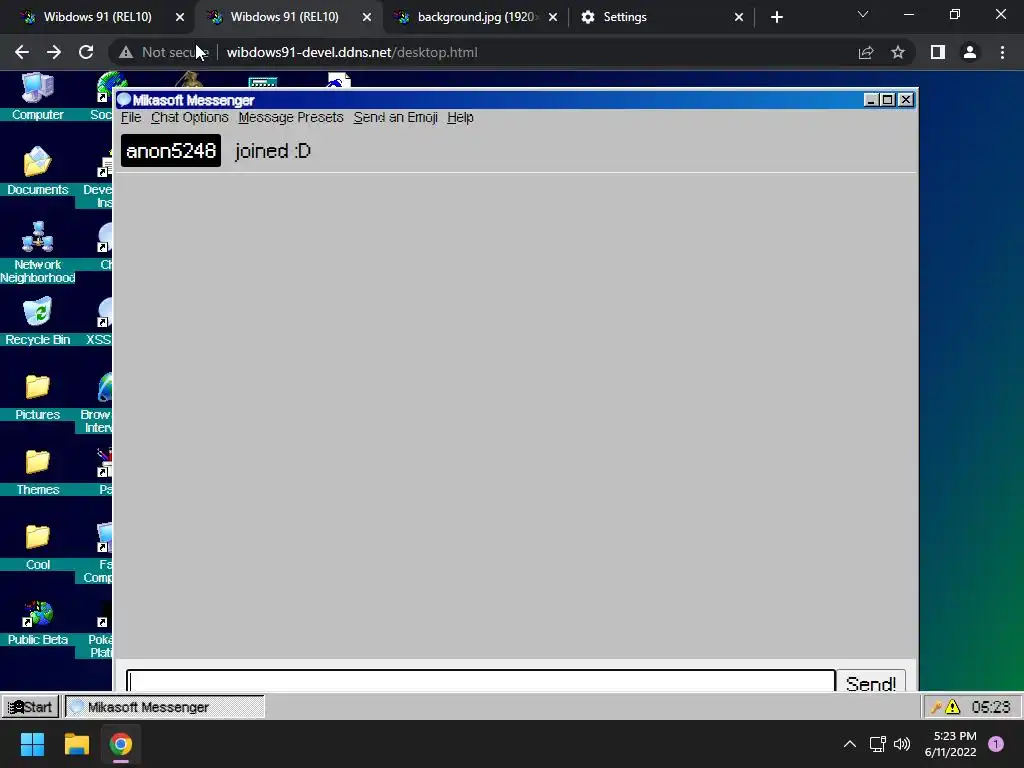Viewport: 1024px width, 768px height.
Task: Click the Chrome taskbar icon
Action: [121, 744]
